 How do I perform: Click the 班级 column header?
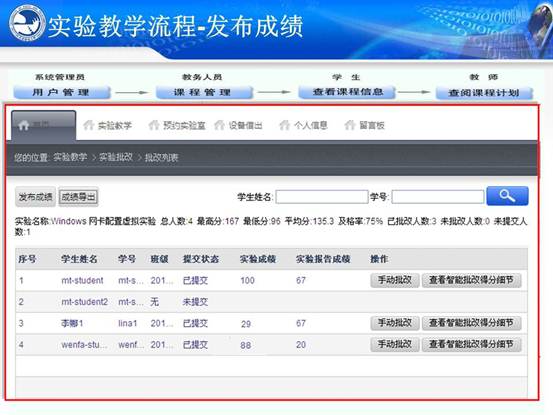point(159,259)
